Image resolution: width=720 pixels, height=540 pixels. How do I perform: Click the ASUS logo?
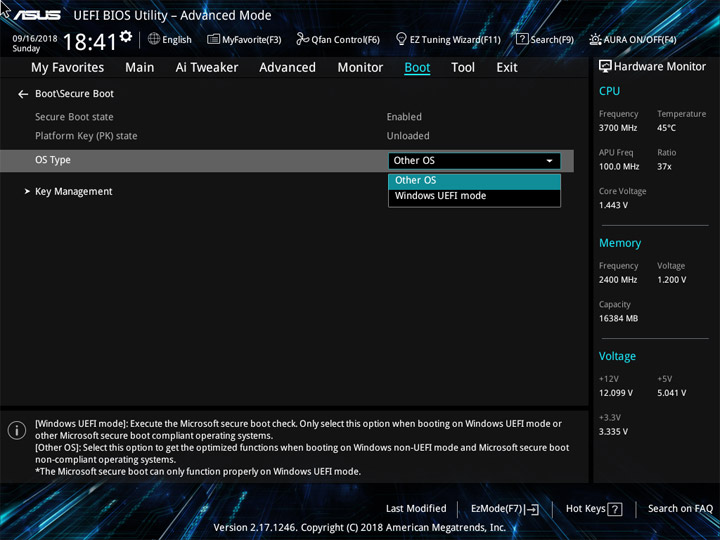37,16
